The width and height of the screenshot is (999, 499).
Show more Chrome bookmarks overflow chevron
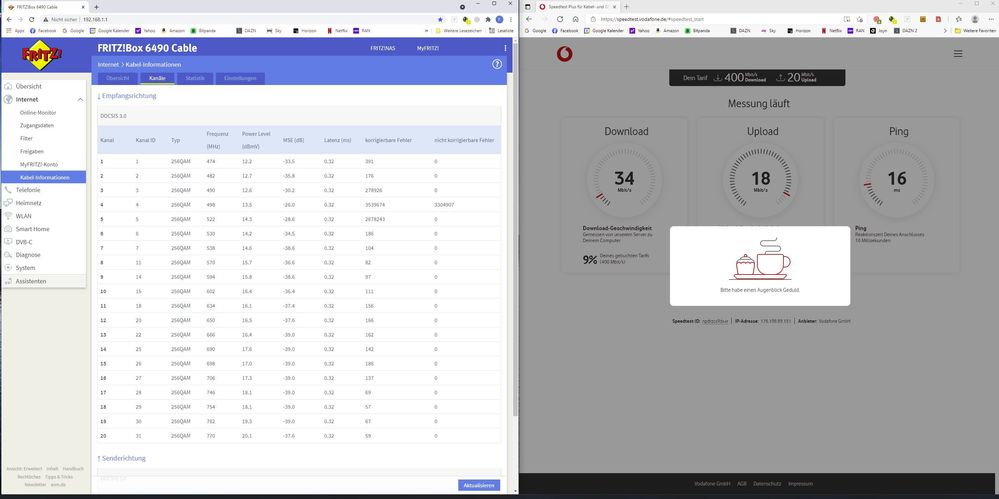(426, 30)
